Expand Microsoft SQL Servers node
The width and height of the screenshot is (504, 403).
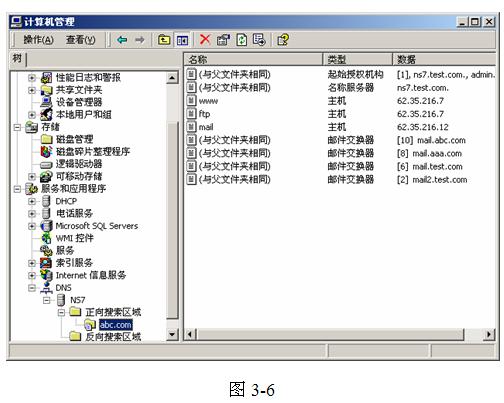click(32, 226)
